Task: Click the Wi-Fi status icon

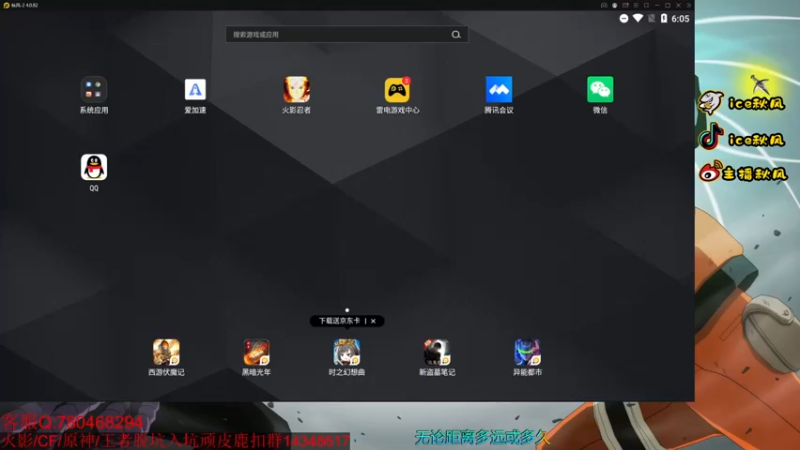Action: (638, 18)
